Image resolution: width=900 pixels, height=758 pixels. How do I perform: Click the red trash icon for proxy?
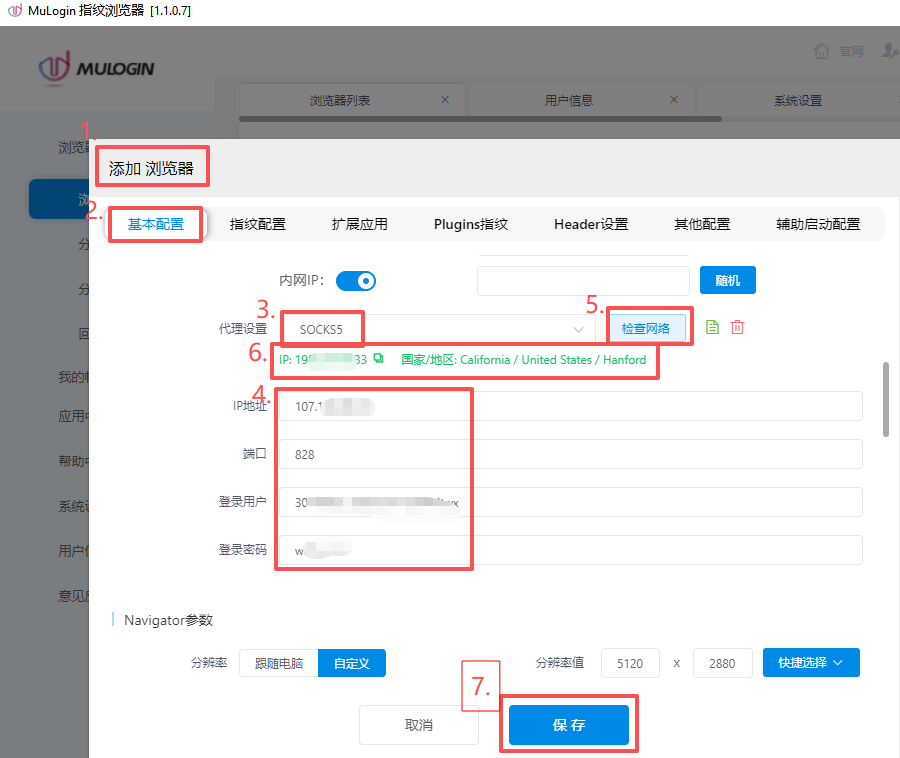[737, 327]
